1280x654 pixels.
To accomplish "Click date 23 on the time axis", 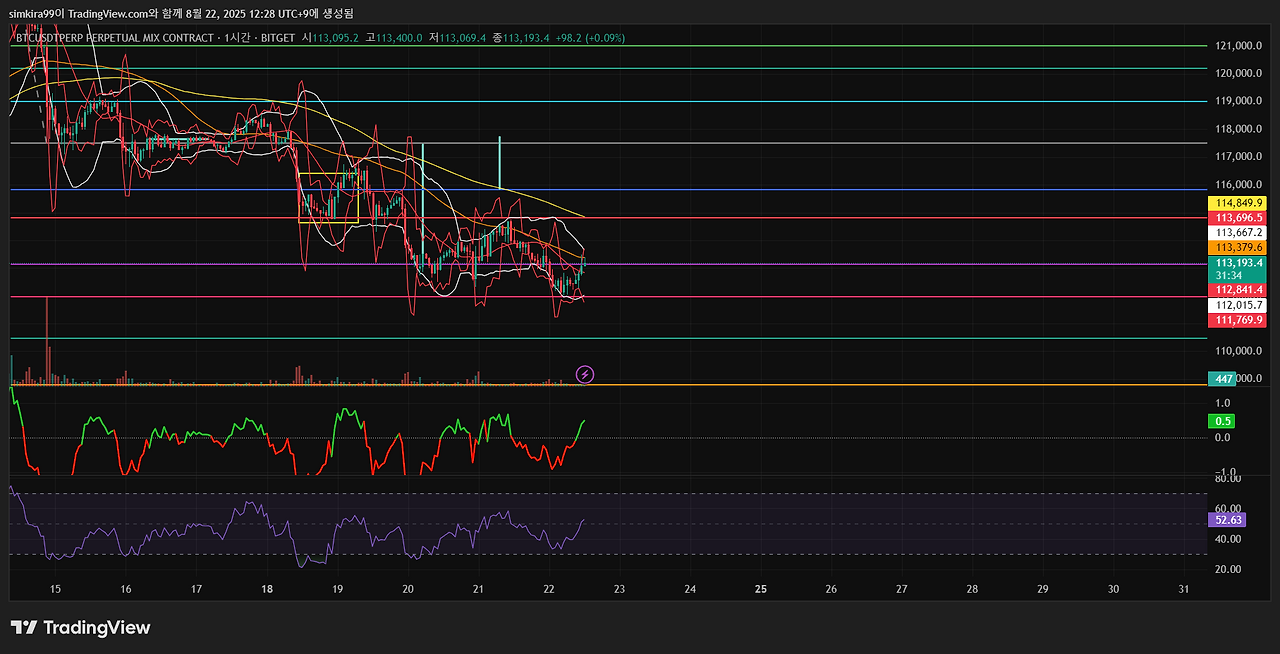I will pos(619,590).
